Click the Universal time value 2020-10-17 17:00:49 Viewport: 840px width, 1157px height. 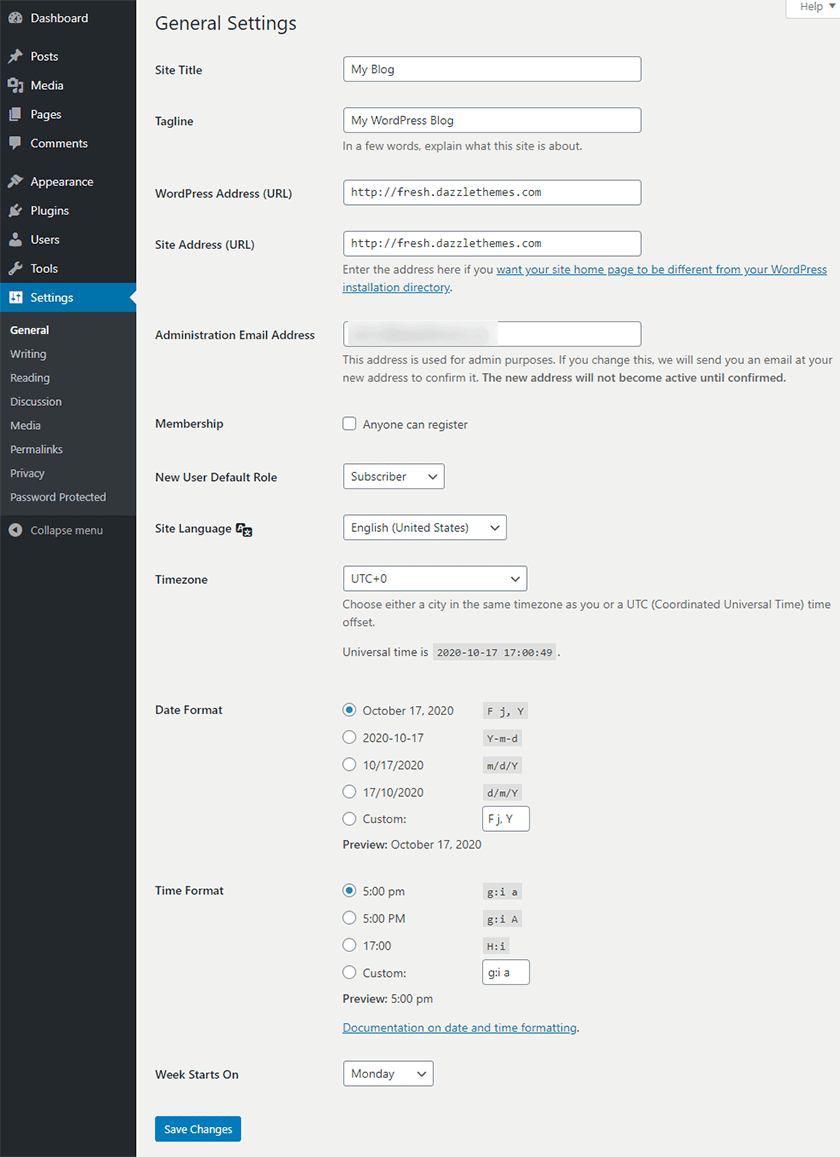(495, 652)
